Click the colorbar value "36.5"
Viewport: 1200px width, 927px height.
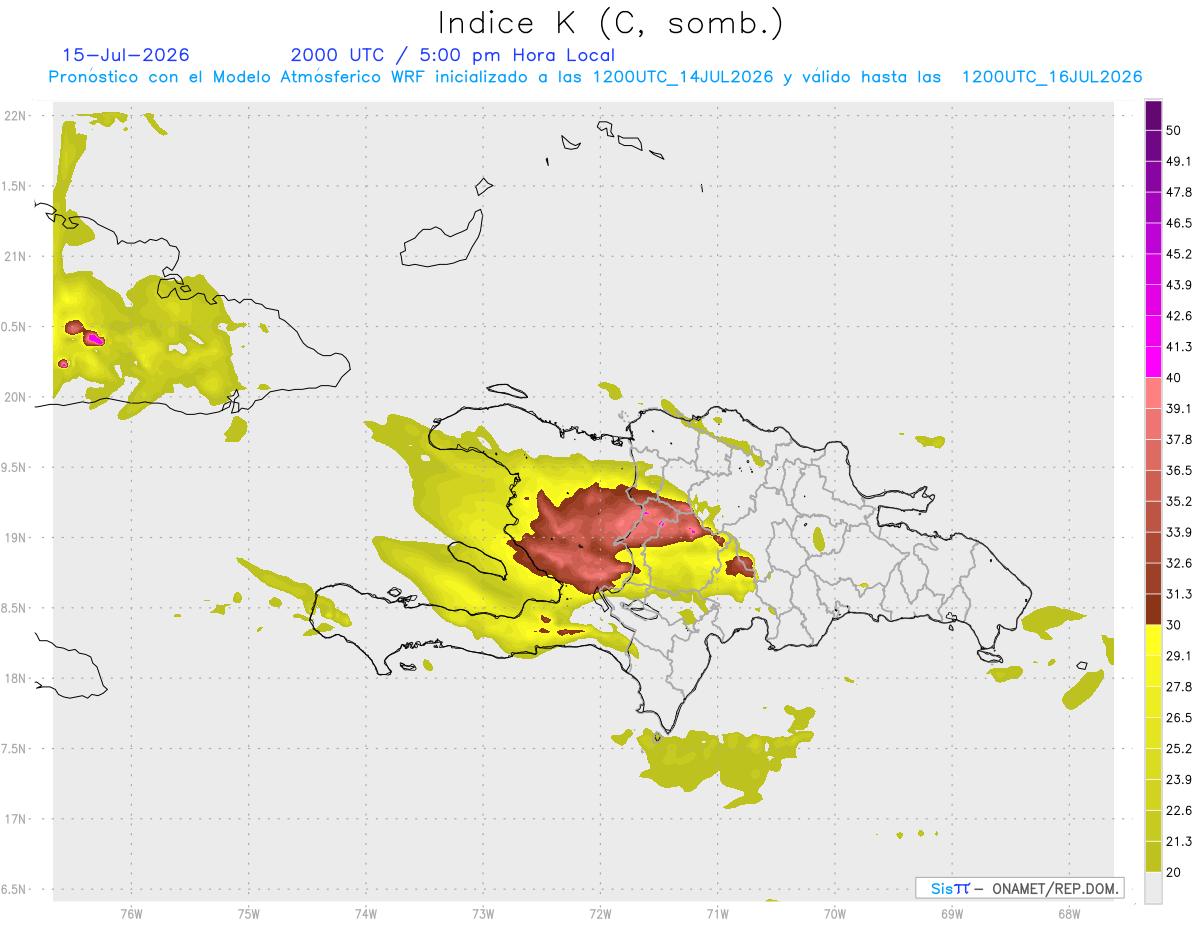tap(1179, 470)
